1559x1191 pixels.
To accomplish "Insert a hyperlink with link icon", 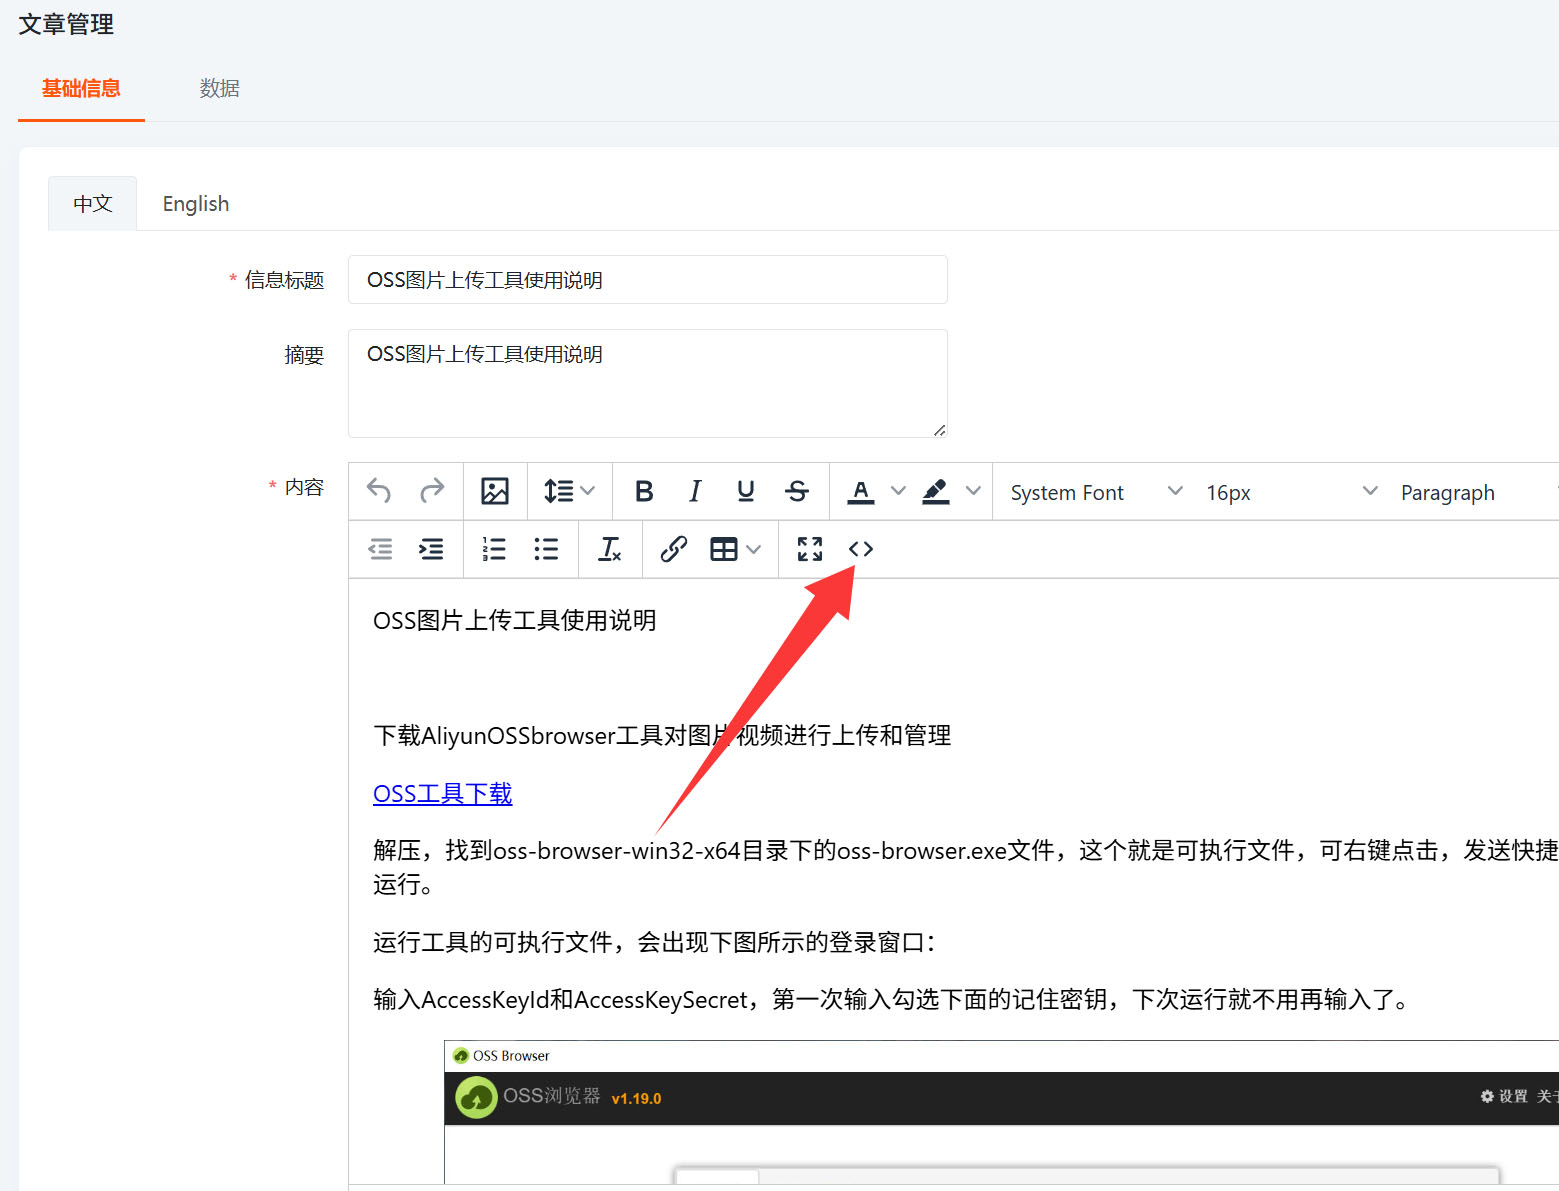I will pos(673,549).
